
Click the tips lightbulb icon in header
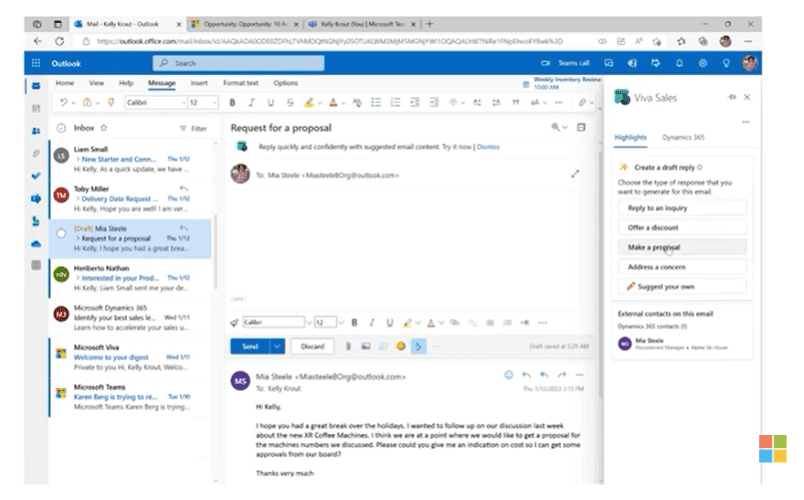(x=726, y=63)
